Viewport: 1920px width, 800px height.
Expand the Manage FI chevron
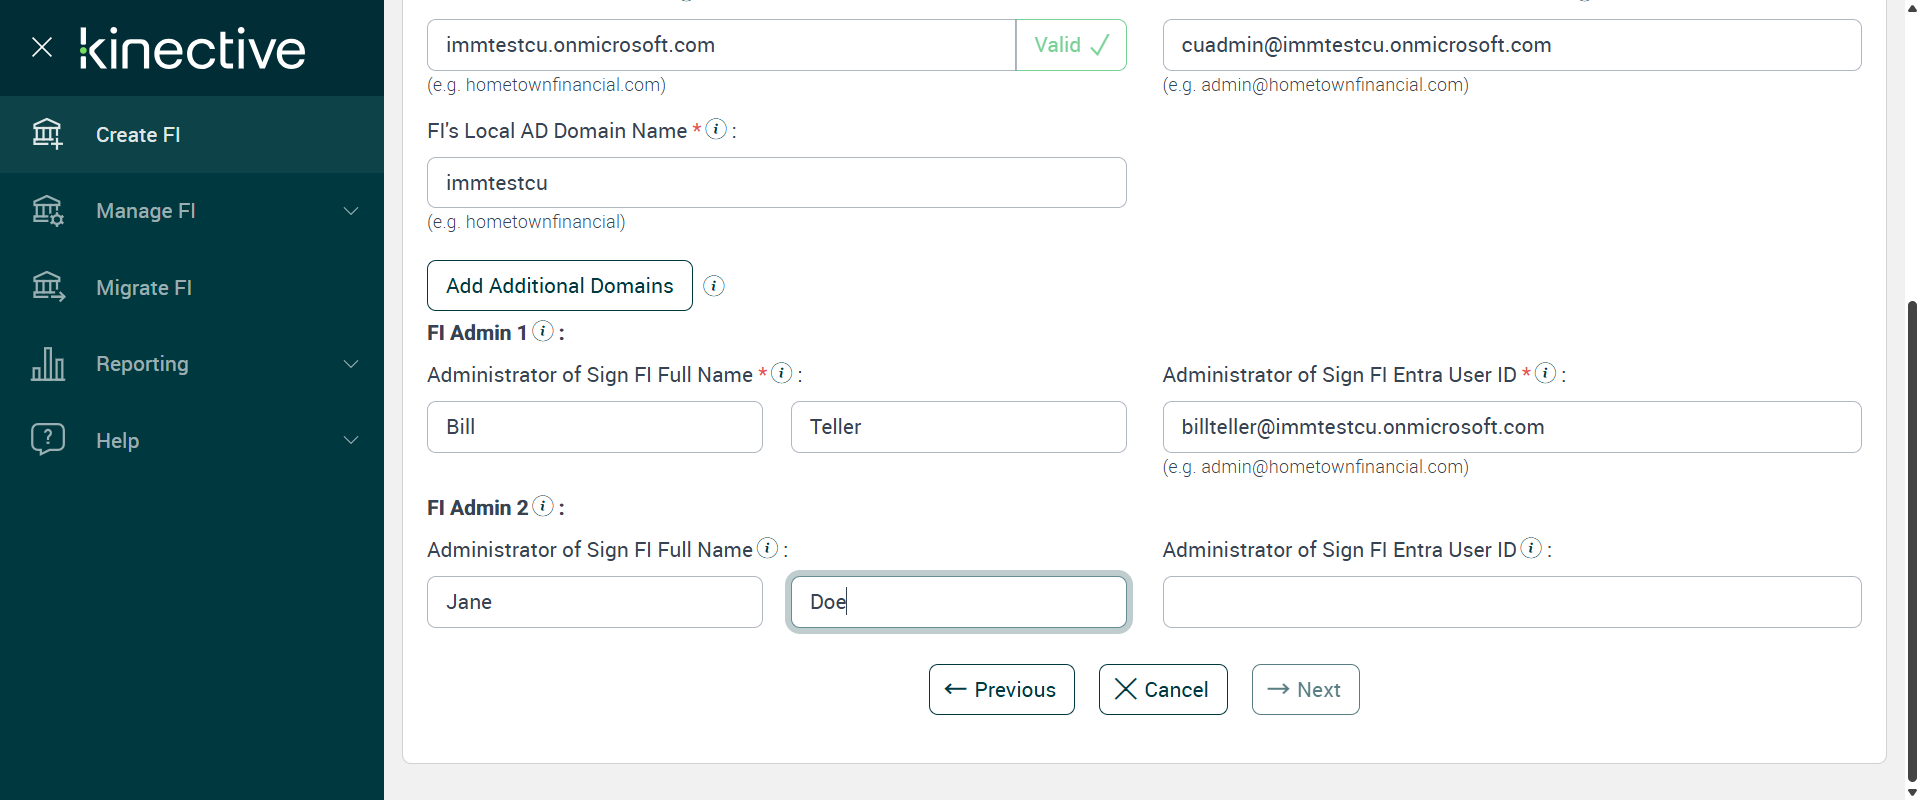(351, 211)
